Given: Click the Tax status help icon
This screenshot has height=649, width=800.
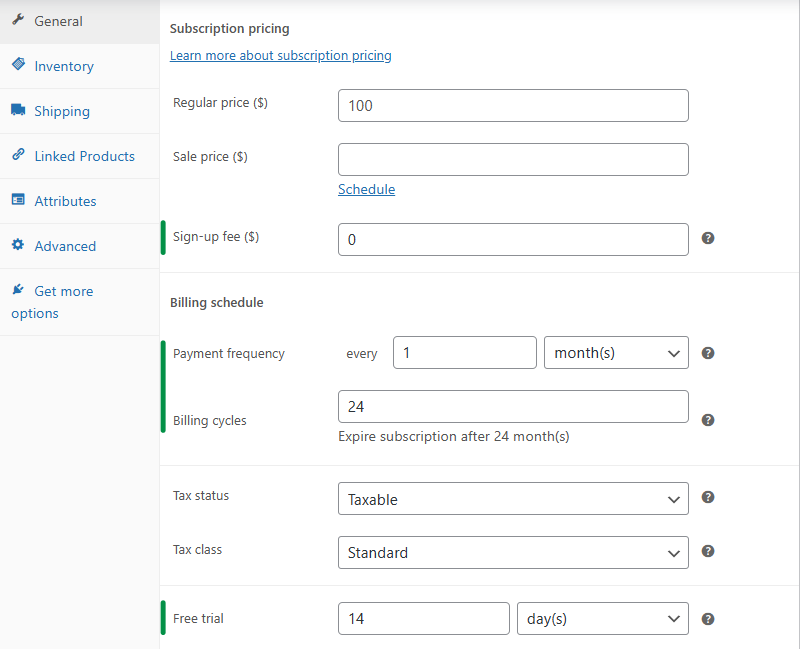Looking at the screenshot, I should click(708, 497).
